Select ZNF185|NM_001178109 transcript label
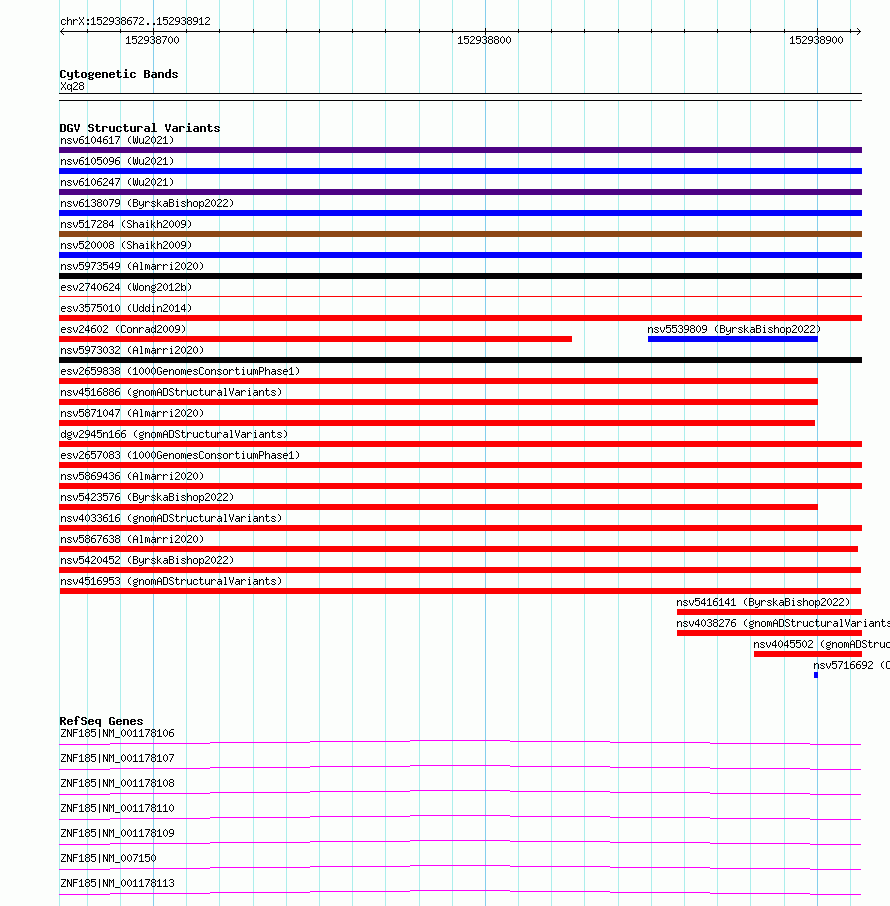The image size is (890, 906). [117, 833]
